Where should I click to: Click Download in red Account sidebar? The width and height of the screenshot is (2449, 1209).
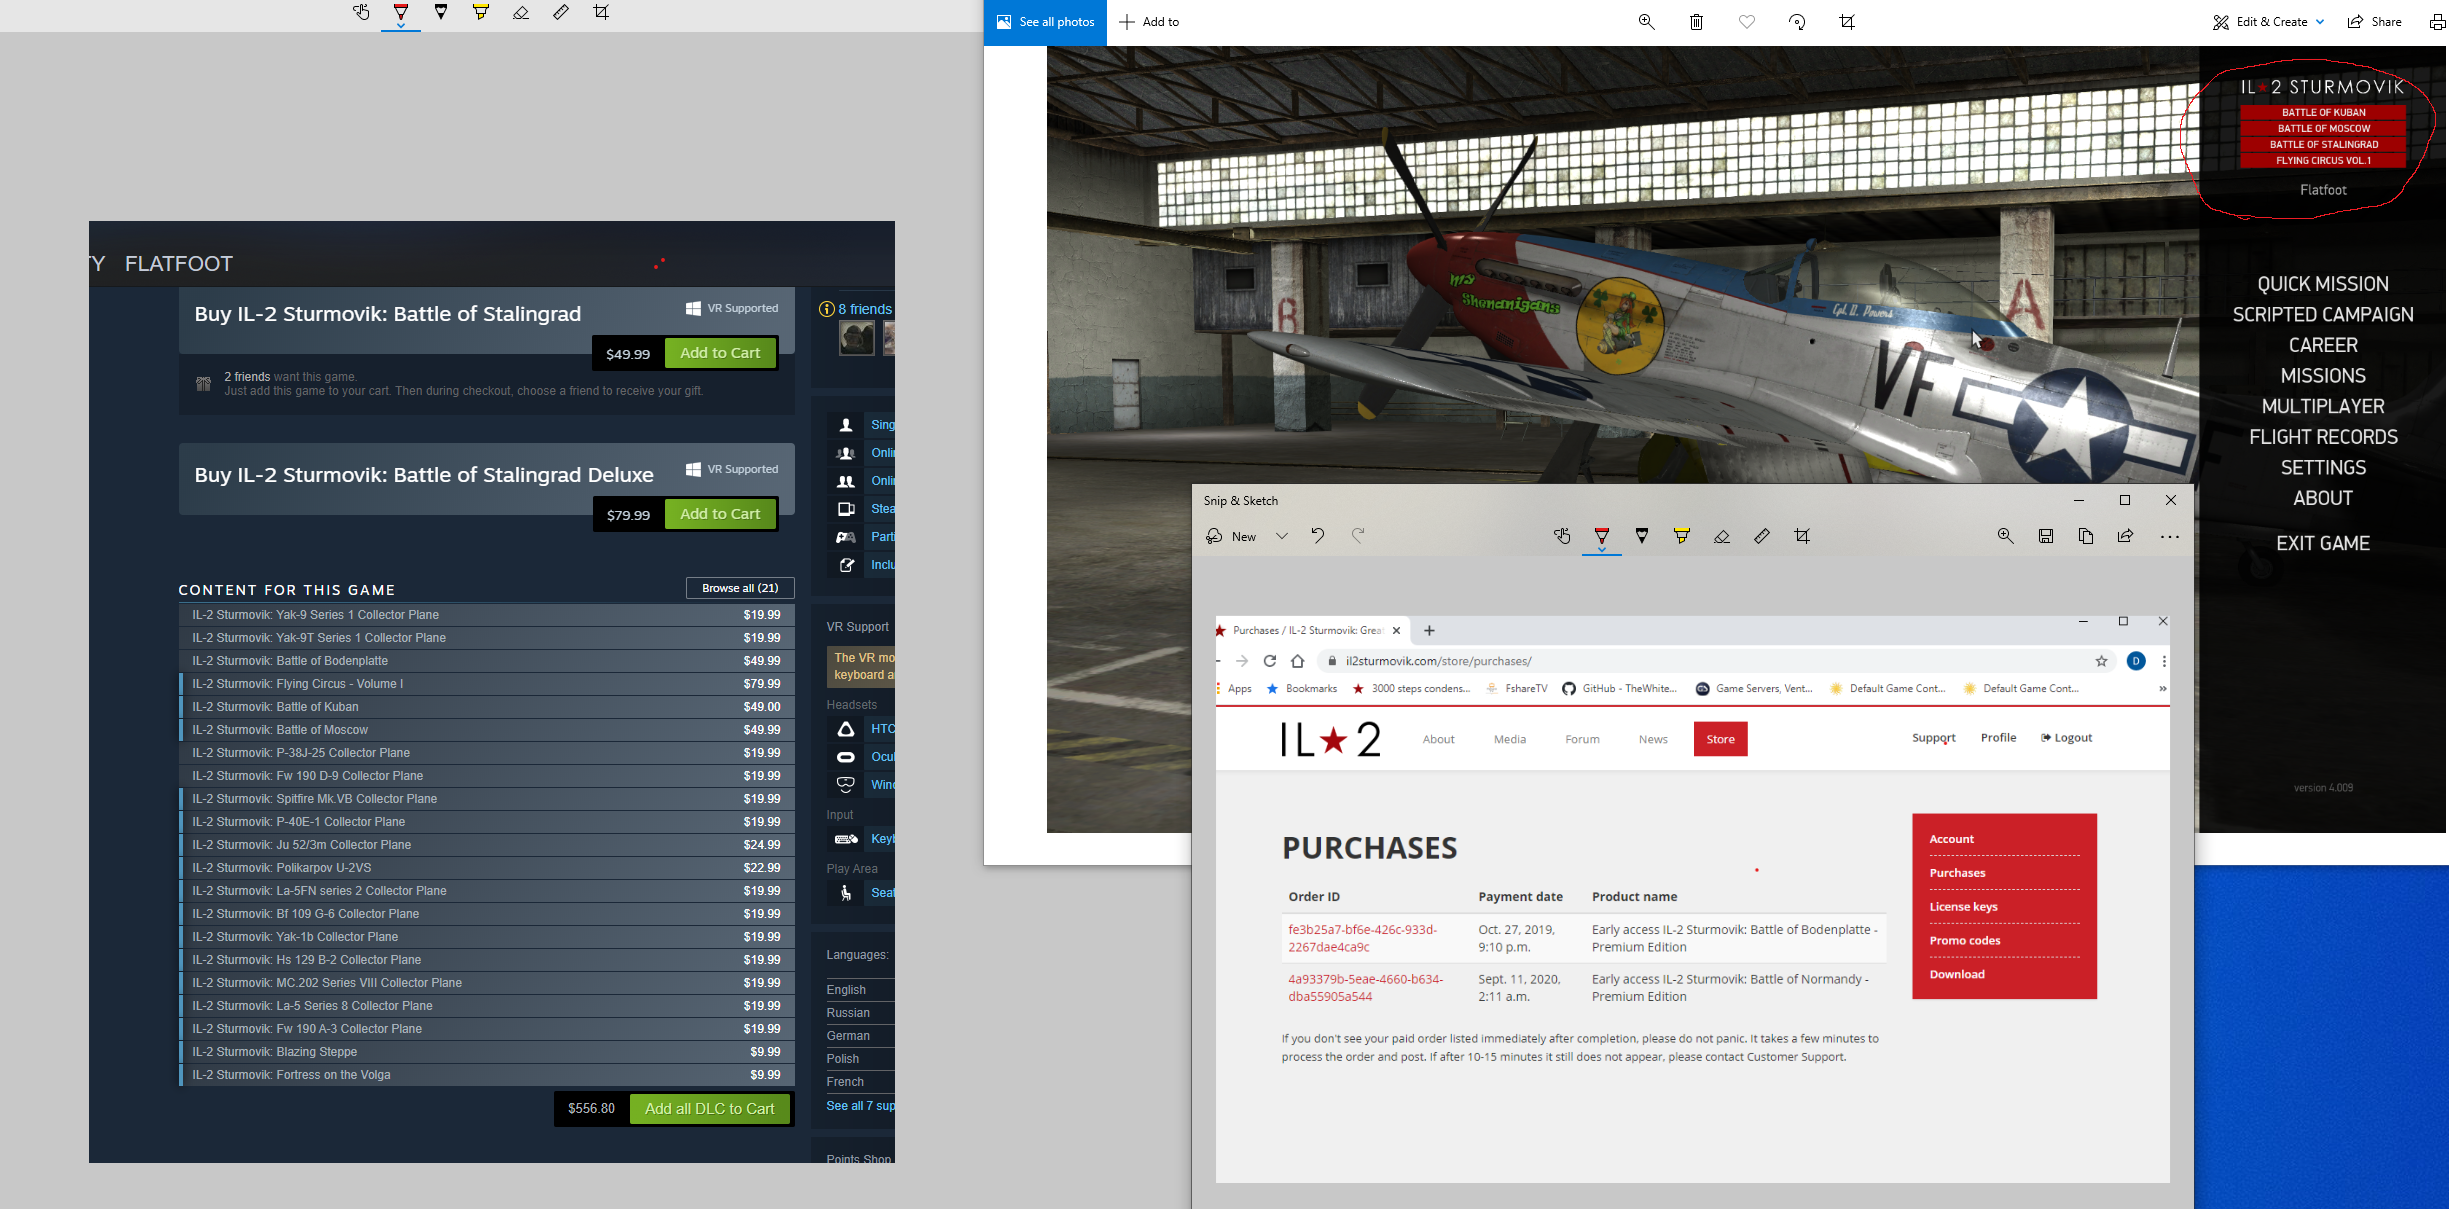tap(1957, 975)
